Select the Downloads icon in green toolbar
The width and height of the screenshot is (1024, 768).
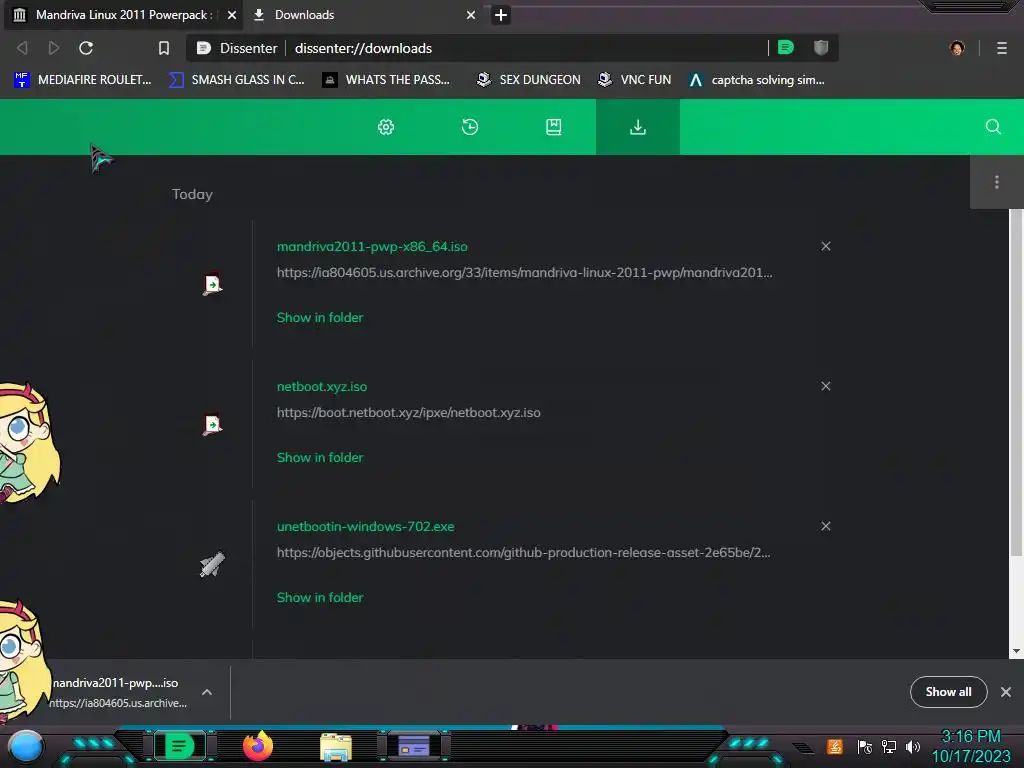point(637,127)
